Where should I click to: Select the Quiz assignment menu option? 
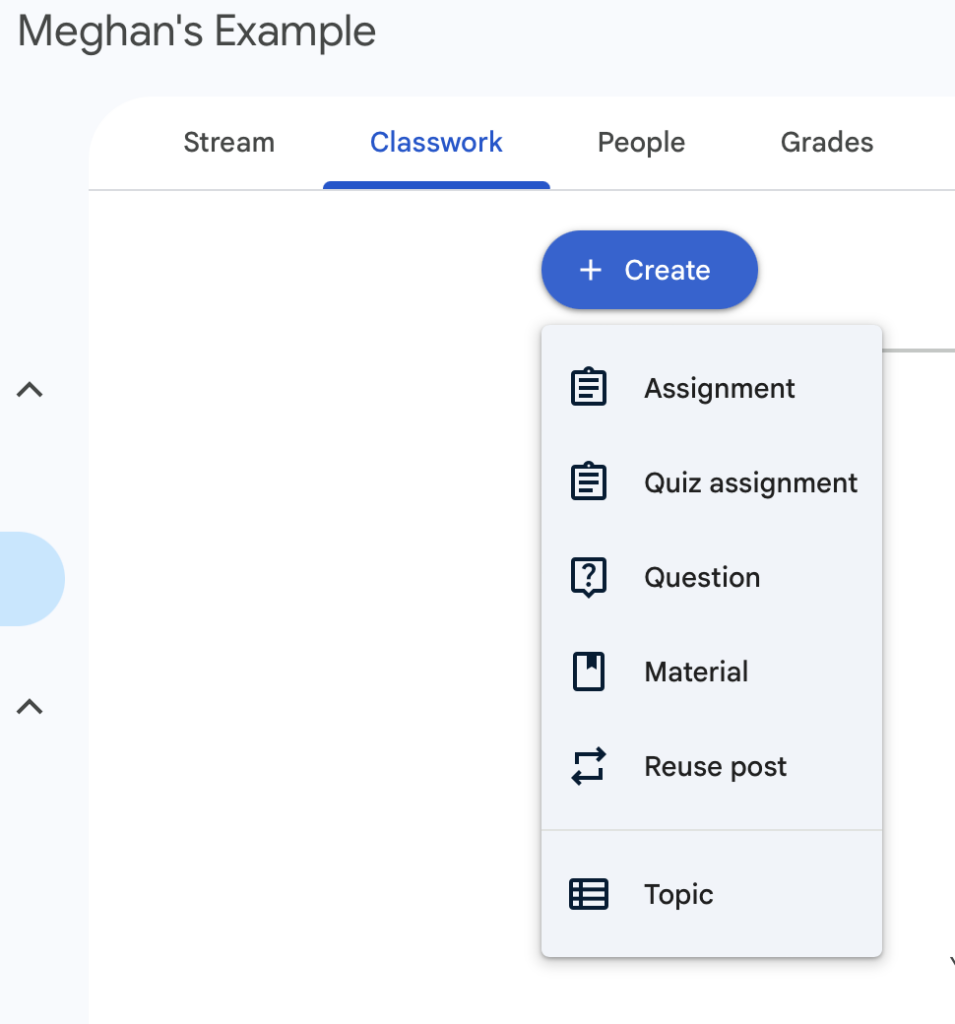(750, 483)
